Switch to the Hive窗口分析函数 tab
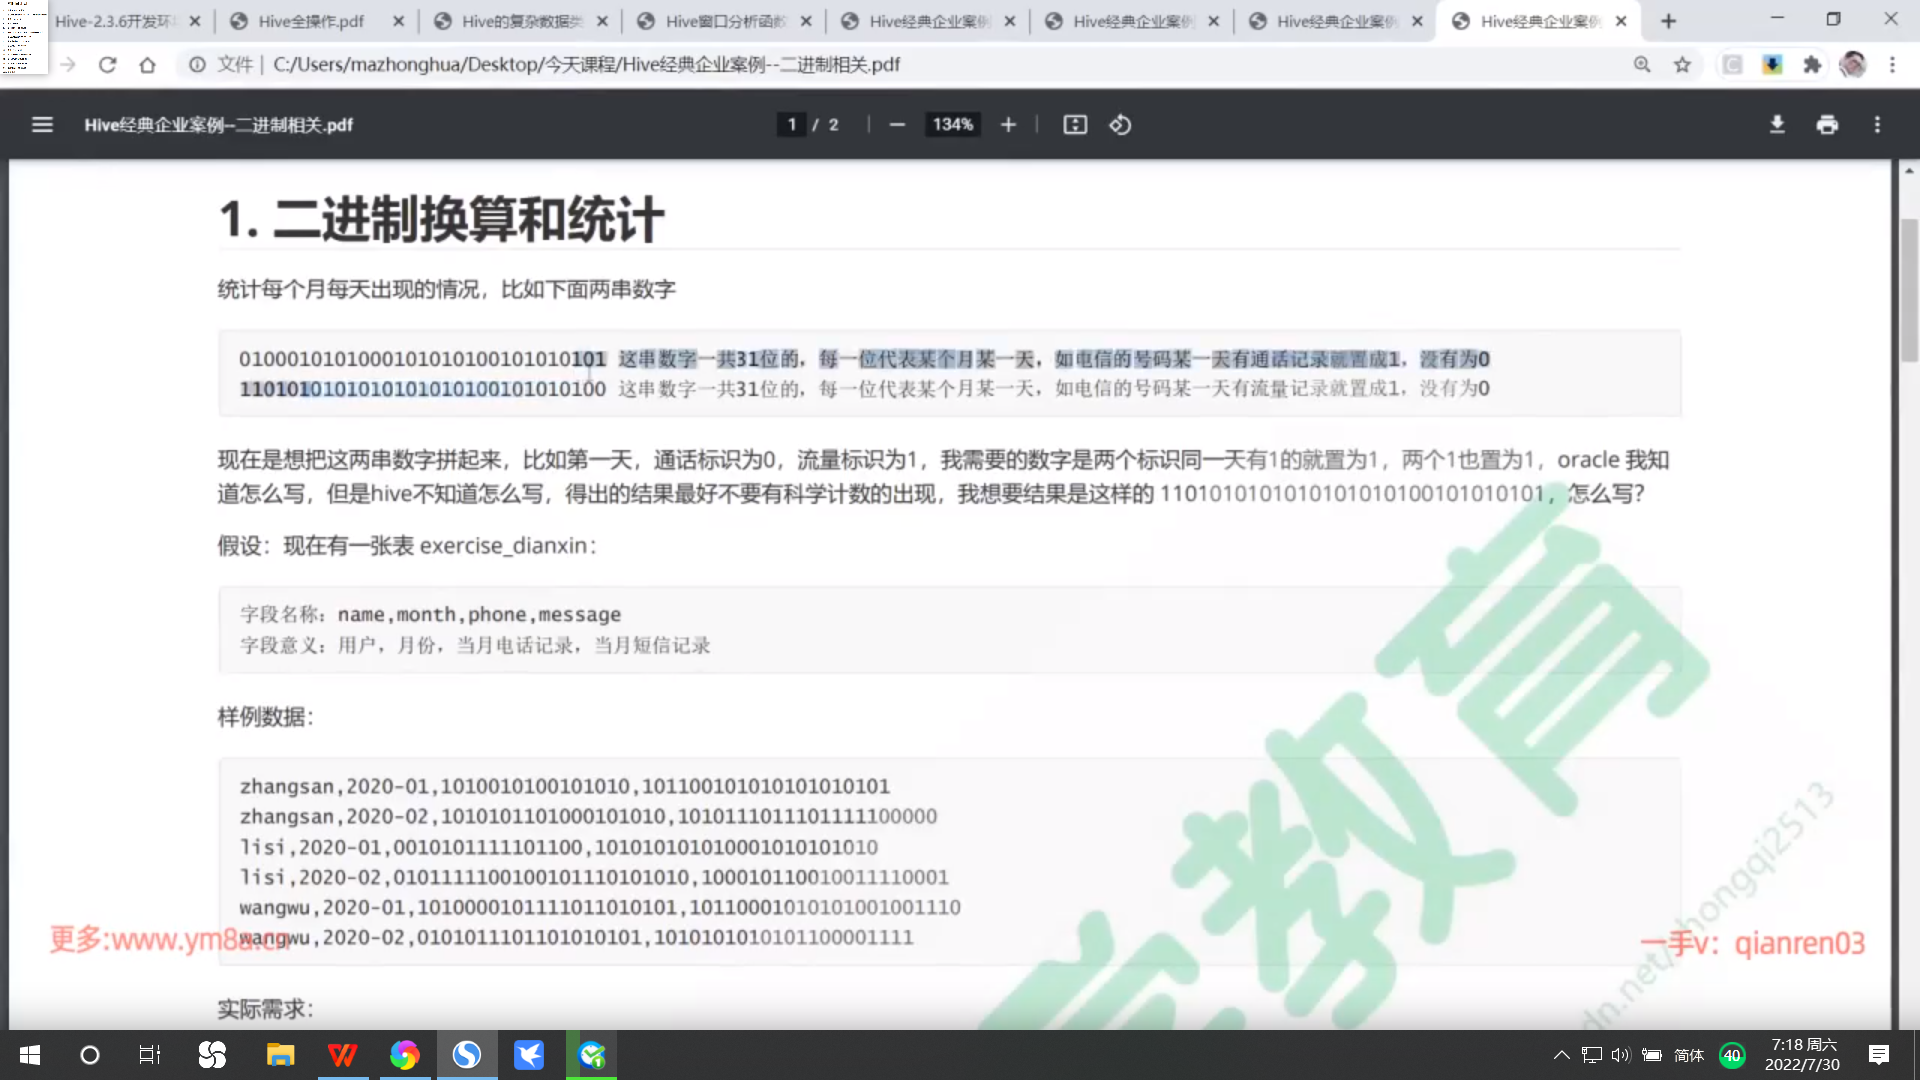The height and width of the screenshot is (1080, 1920). tap(725, 21)
